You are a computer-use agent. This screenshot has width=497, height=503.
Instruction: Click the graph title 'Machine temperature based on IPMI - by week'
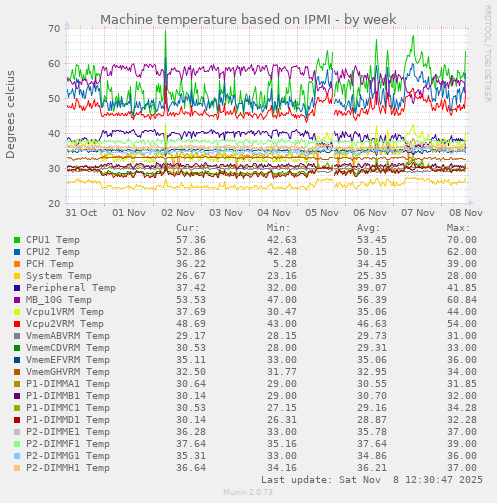tap(248, 19)
